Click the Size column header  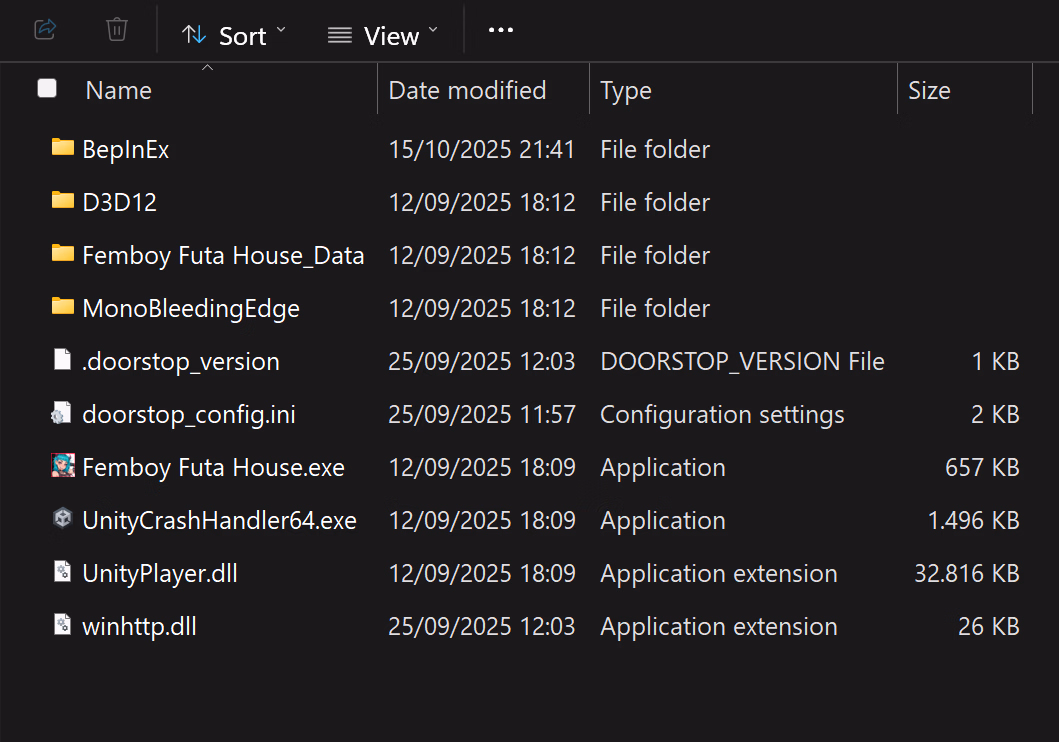(x=929, y=91)
